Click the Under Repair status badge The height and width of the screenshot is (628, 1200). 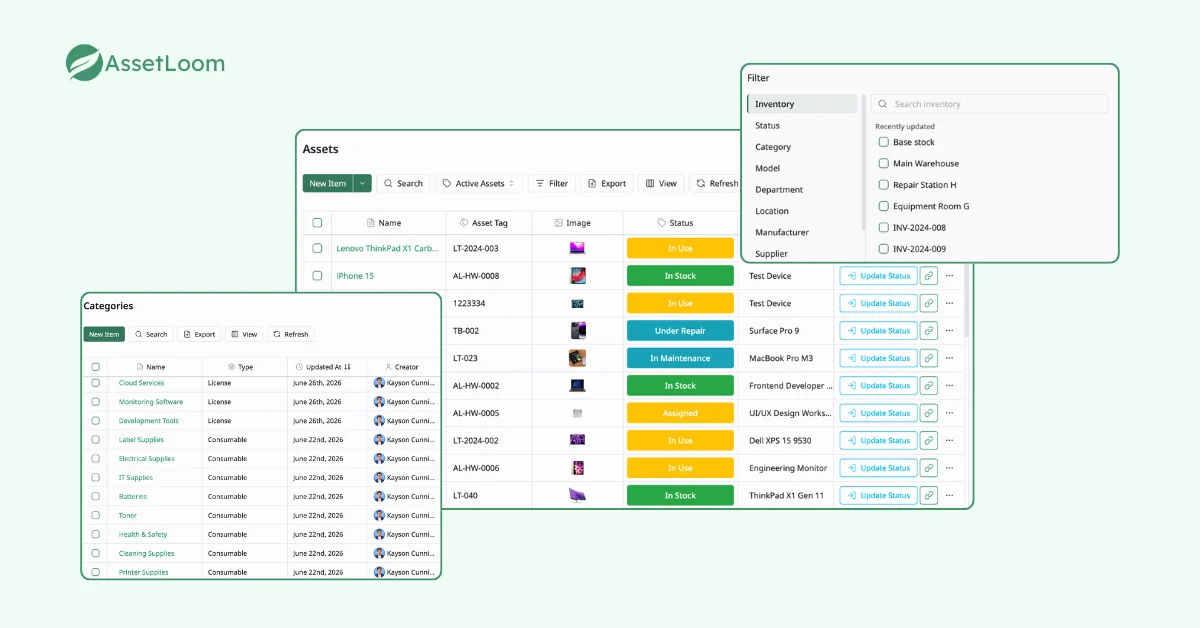[680, 331]
